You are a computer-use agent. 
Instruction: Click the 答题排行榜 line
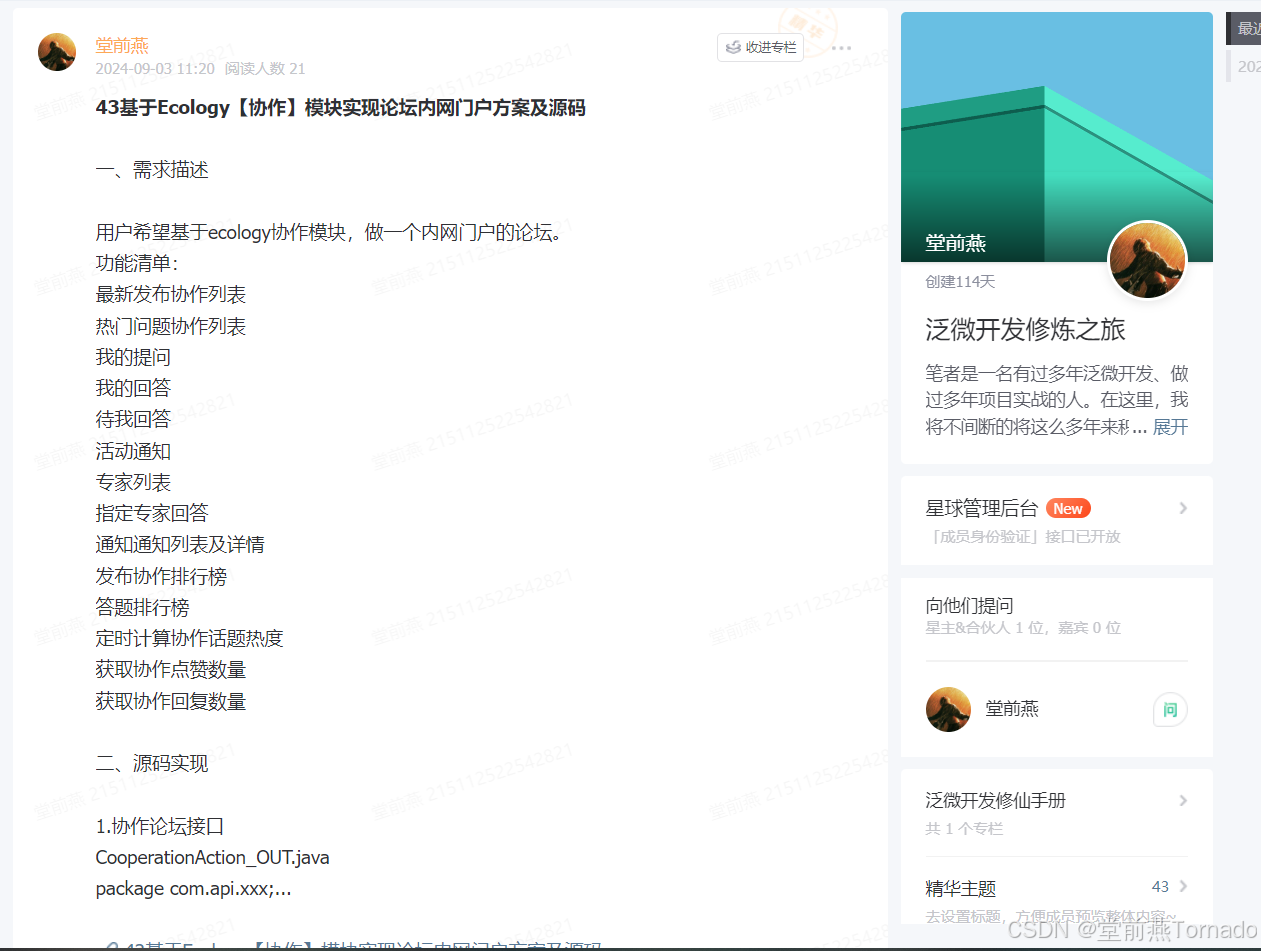[x=142, y=608]
